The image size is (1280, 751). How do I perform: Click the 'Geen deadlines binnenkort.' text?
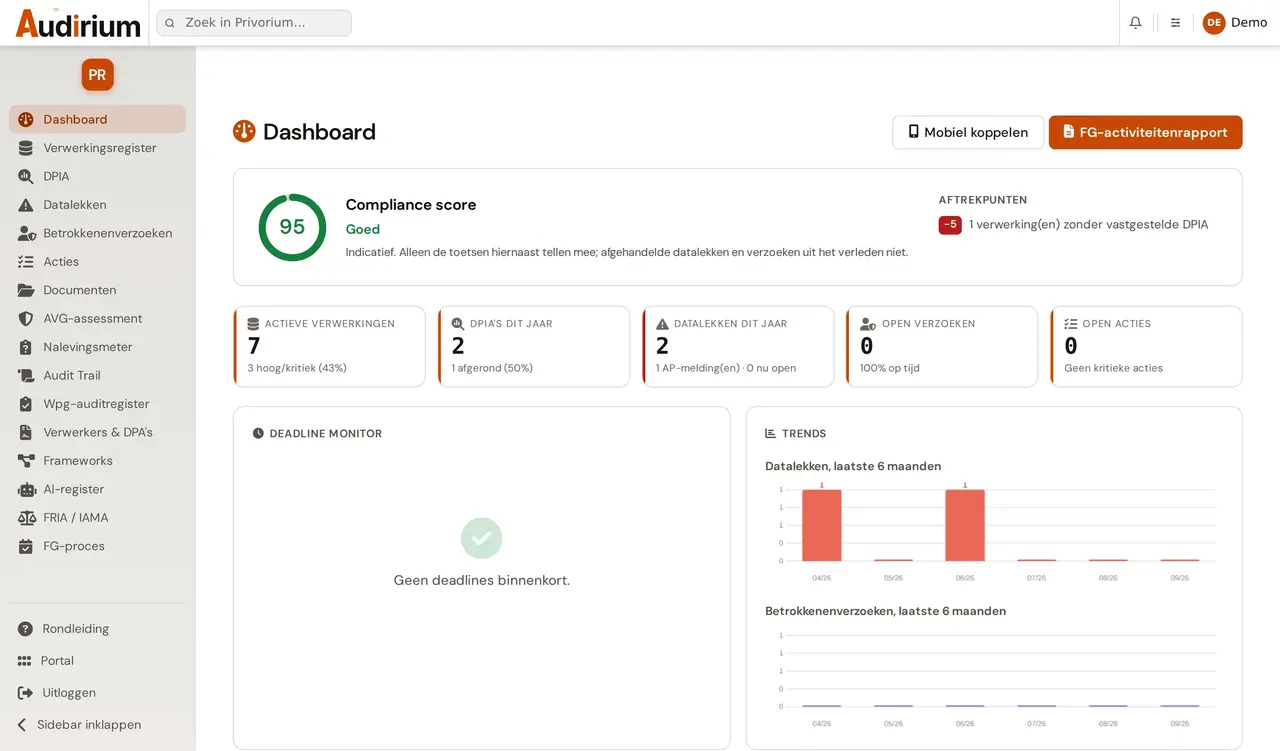[482, 580]
